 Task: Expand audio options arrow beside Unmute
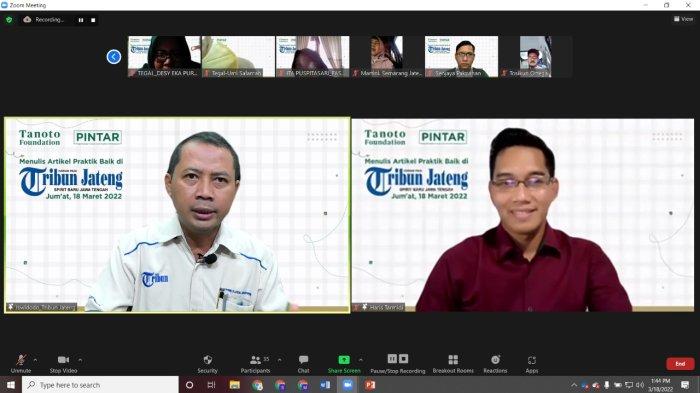tap(35, 360)
